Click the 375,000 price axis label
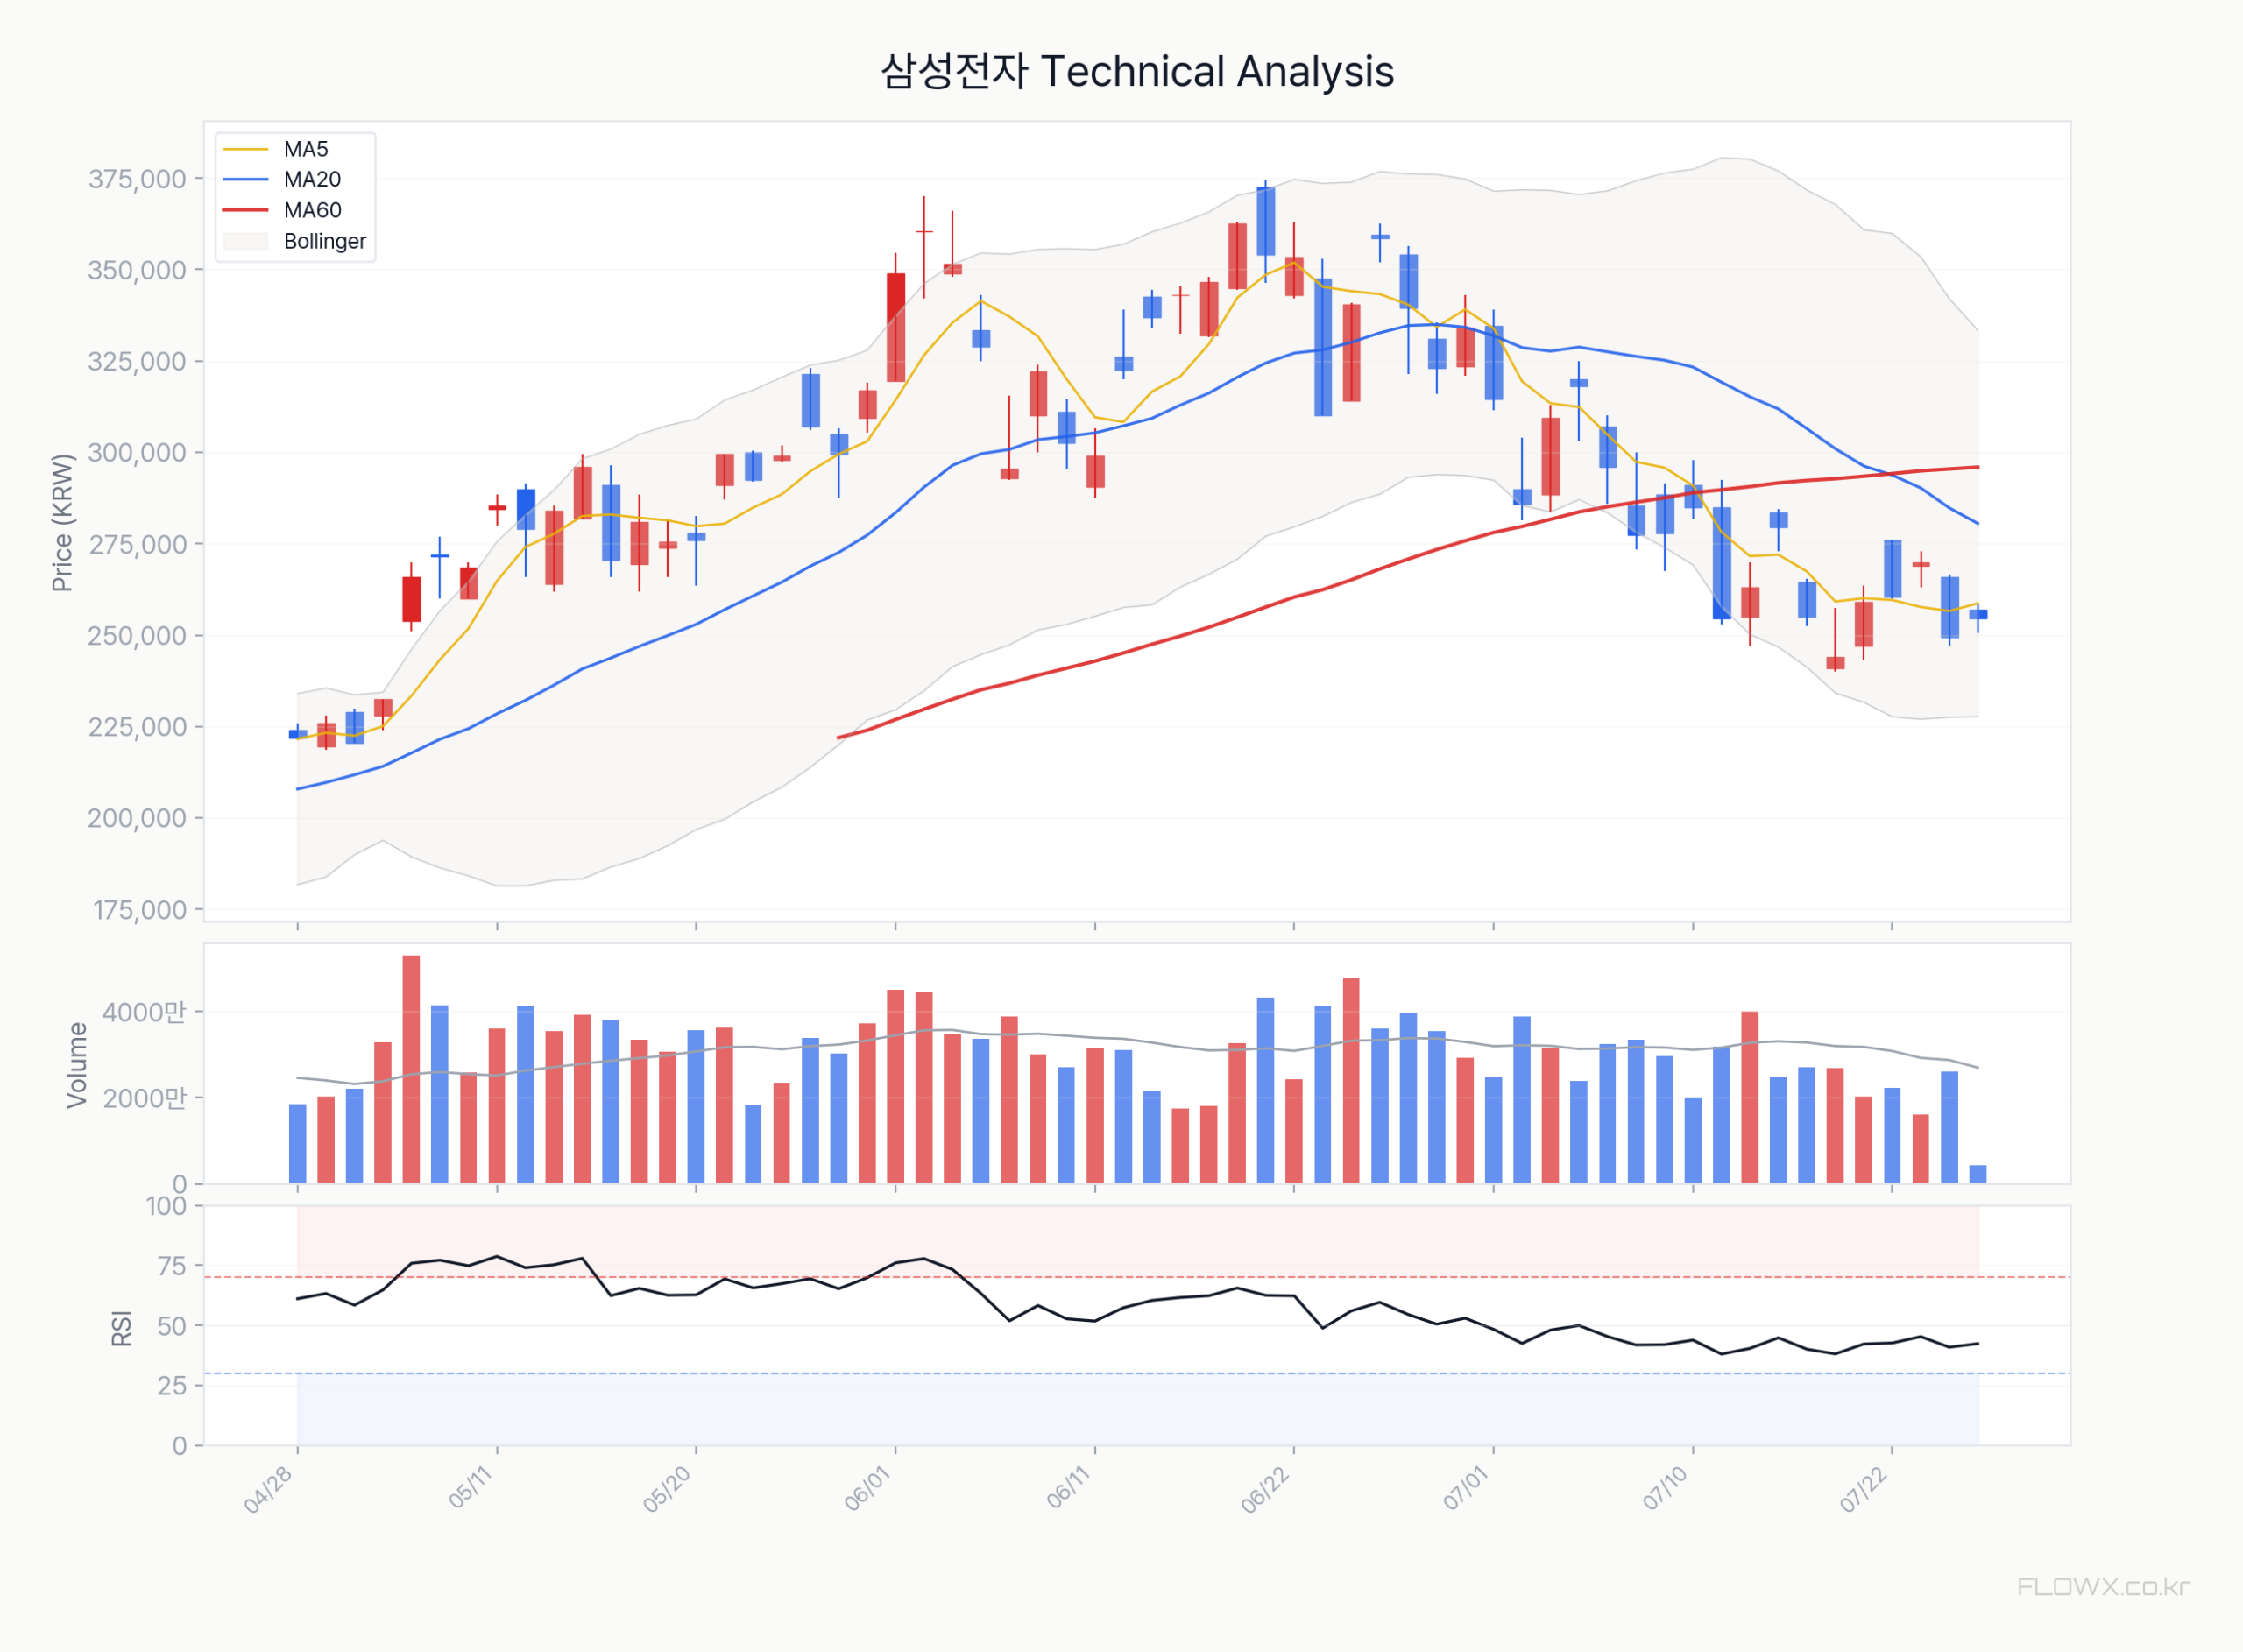Image resolution: width=2243 pixels, height=1652 pixels. click(x=137, y=179)
